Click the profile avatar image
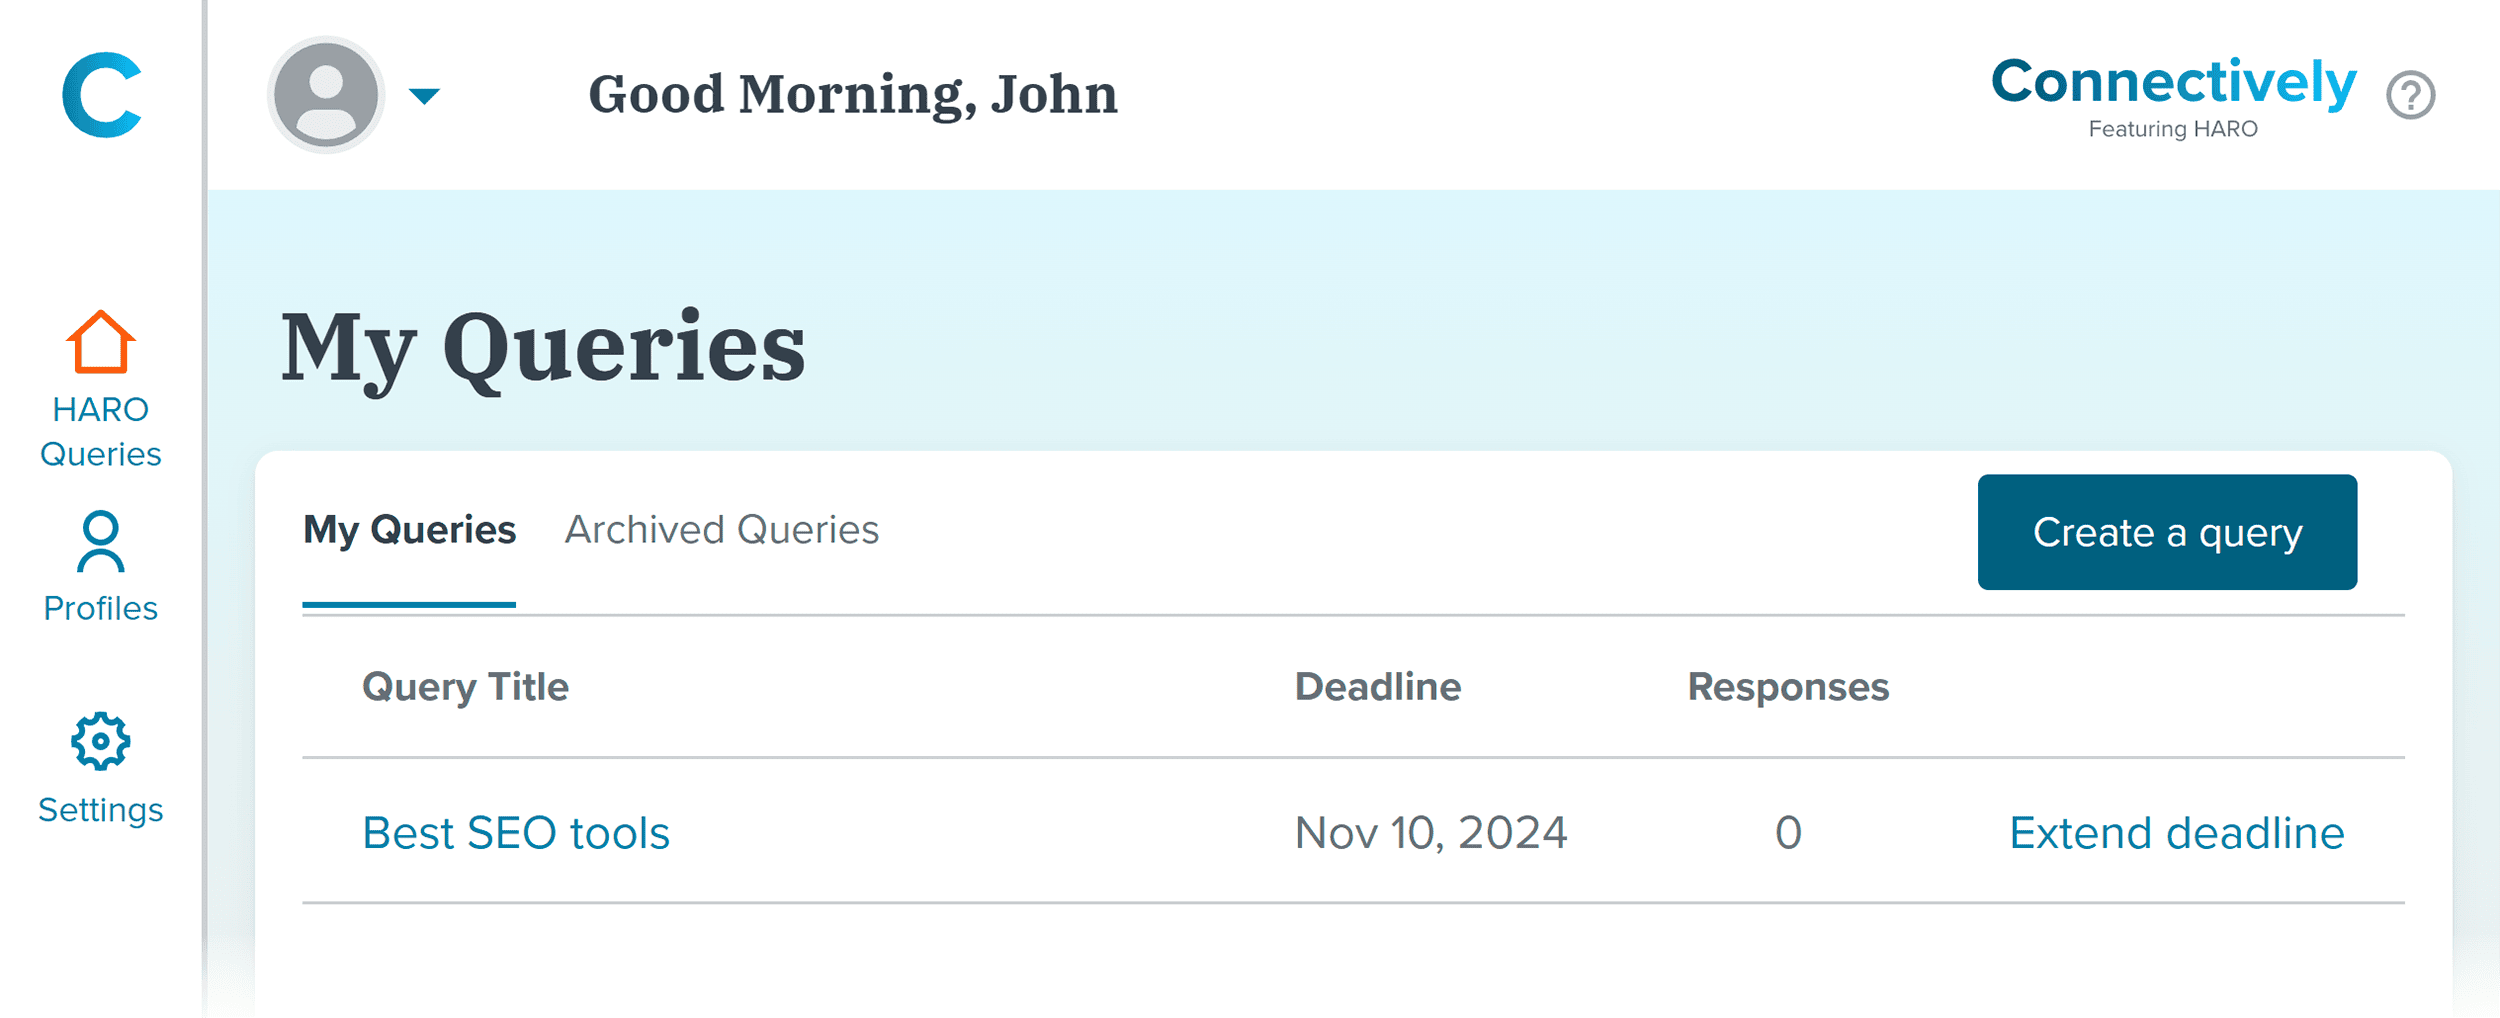The height and width of the screenshot is (1018, 2500). pos(327,95)
